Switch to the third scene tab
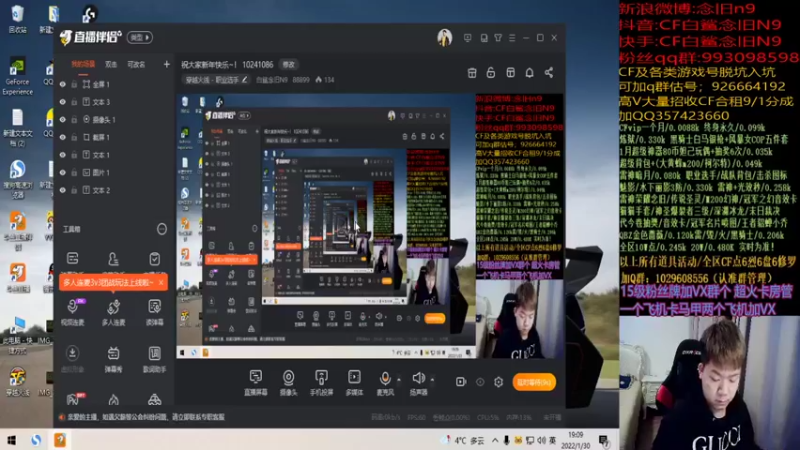 (x=136, y=64)
